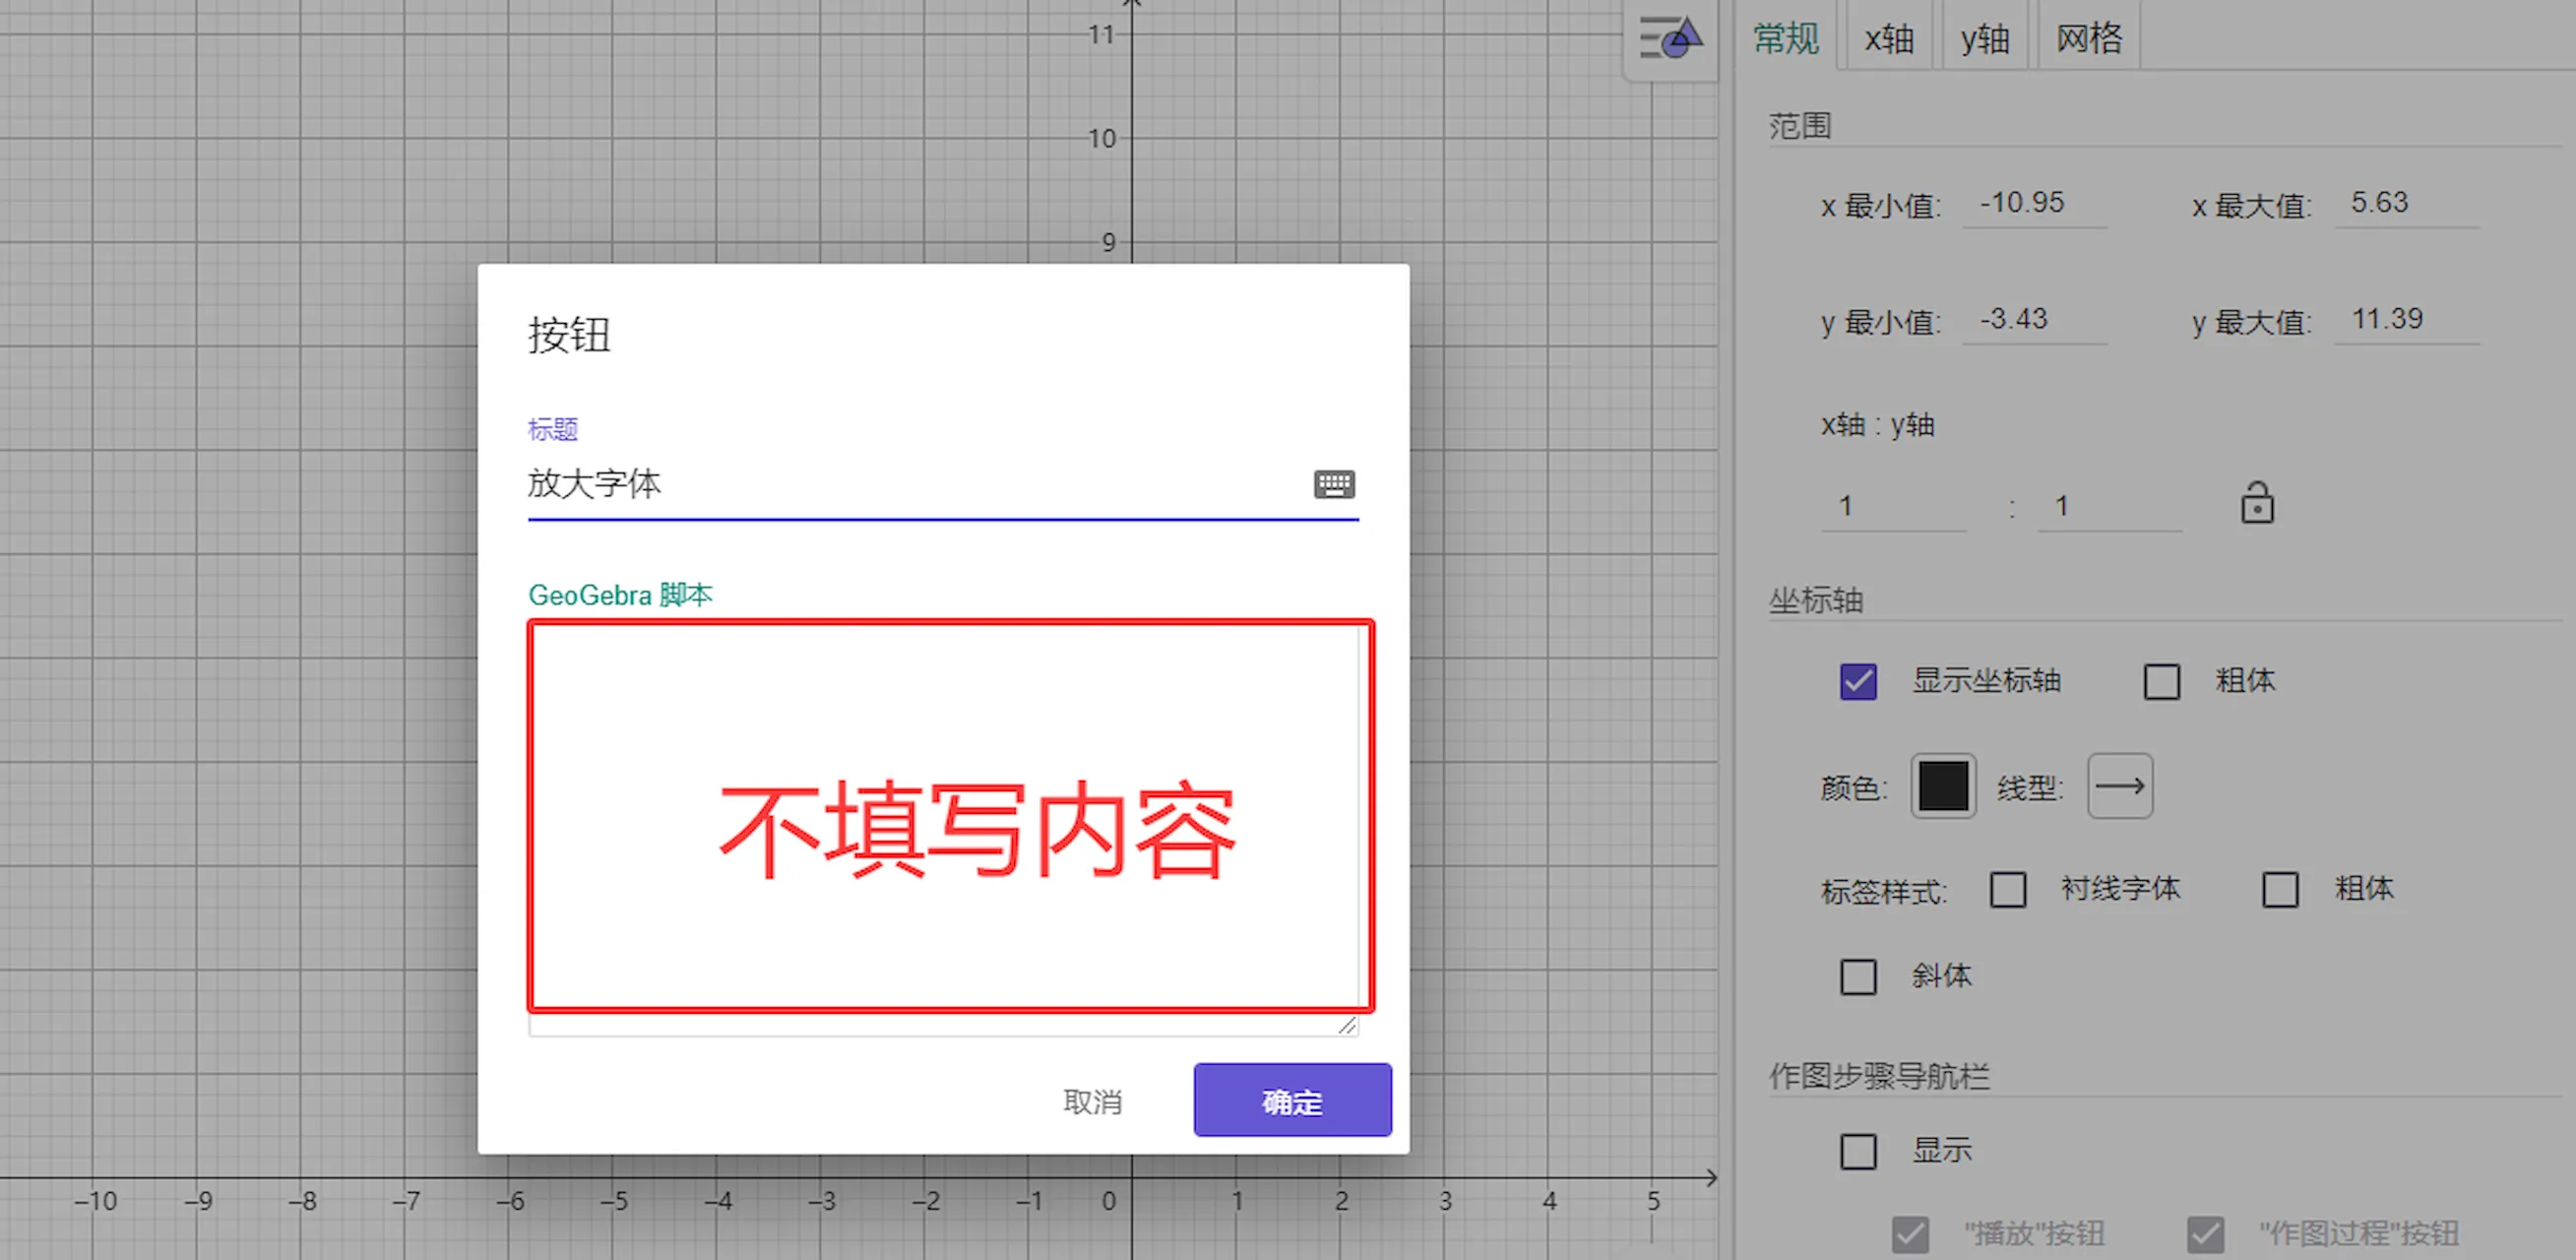The height and width of the screenshot is (1260, 2576).
Task: Toggle the axis ratio lock icon
Action: click(x=2256, y=503)
